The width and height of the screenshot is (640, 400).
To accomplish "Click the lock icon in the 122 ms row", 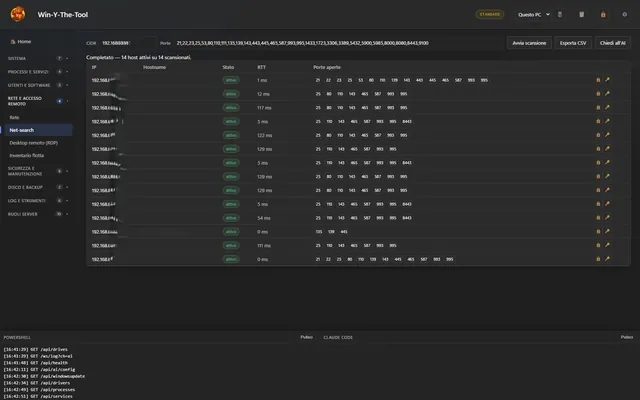I will (598, 135).
